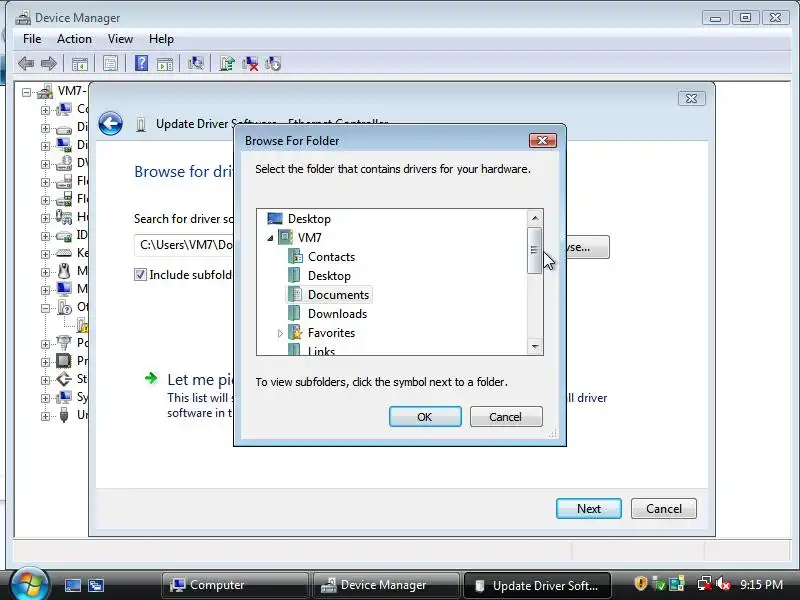Click the Let me pick green arrow option

[151, 378]
